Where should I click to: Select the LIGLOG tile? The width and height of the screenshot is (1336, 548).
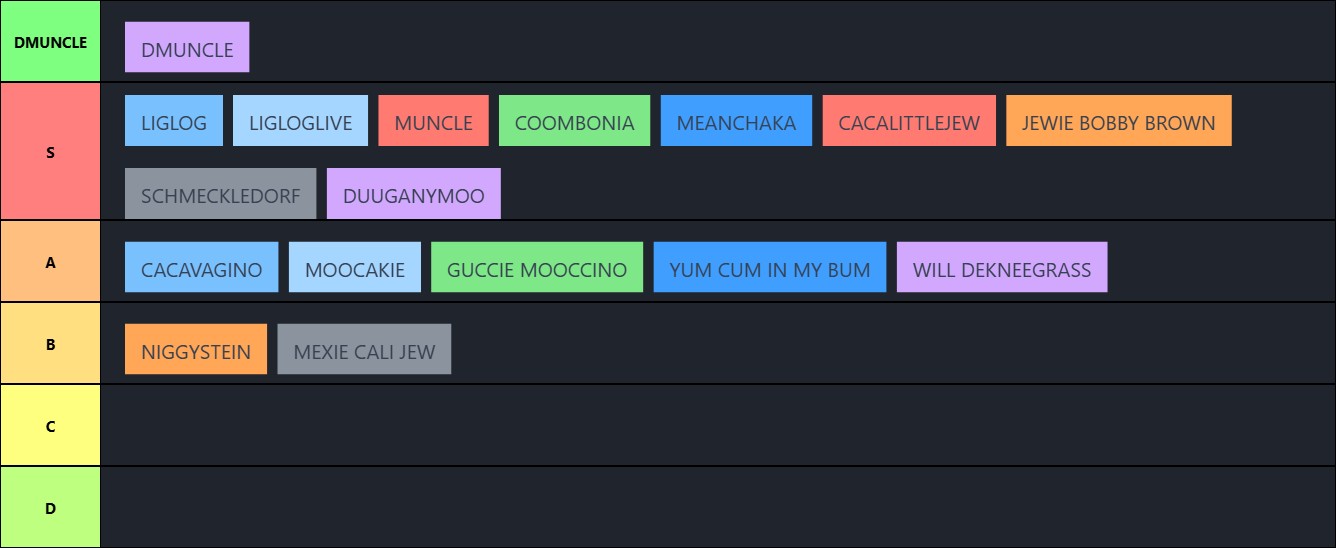pyautogui.click(x=174, y=121)
